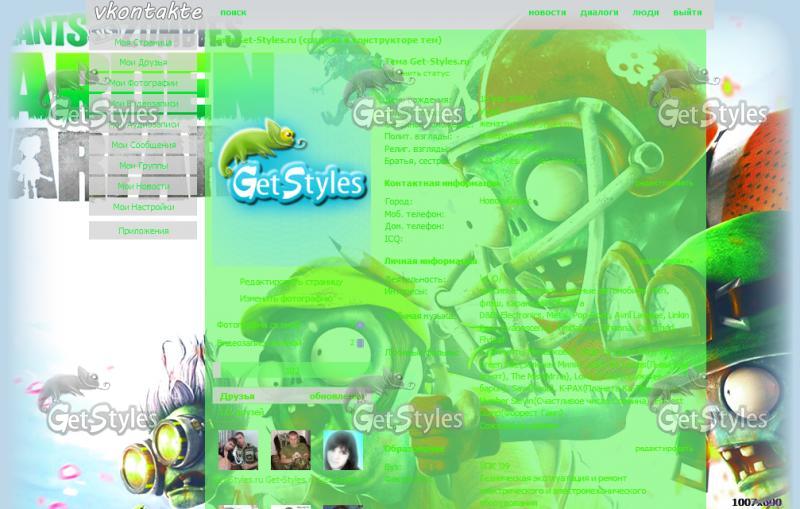Click обновления link in Друзья header
The height and width of the screenshot is (509, 800).
(336, 396)
